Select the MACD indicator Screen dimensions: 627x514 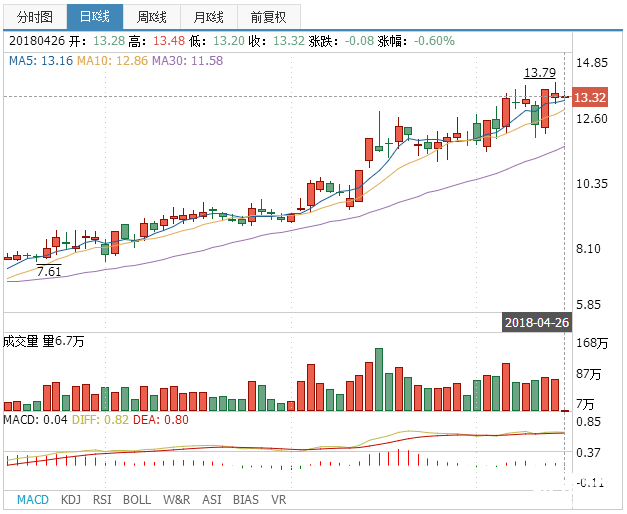tap(33, 500)
